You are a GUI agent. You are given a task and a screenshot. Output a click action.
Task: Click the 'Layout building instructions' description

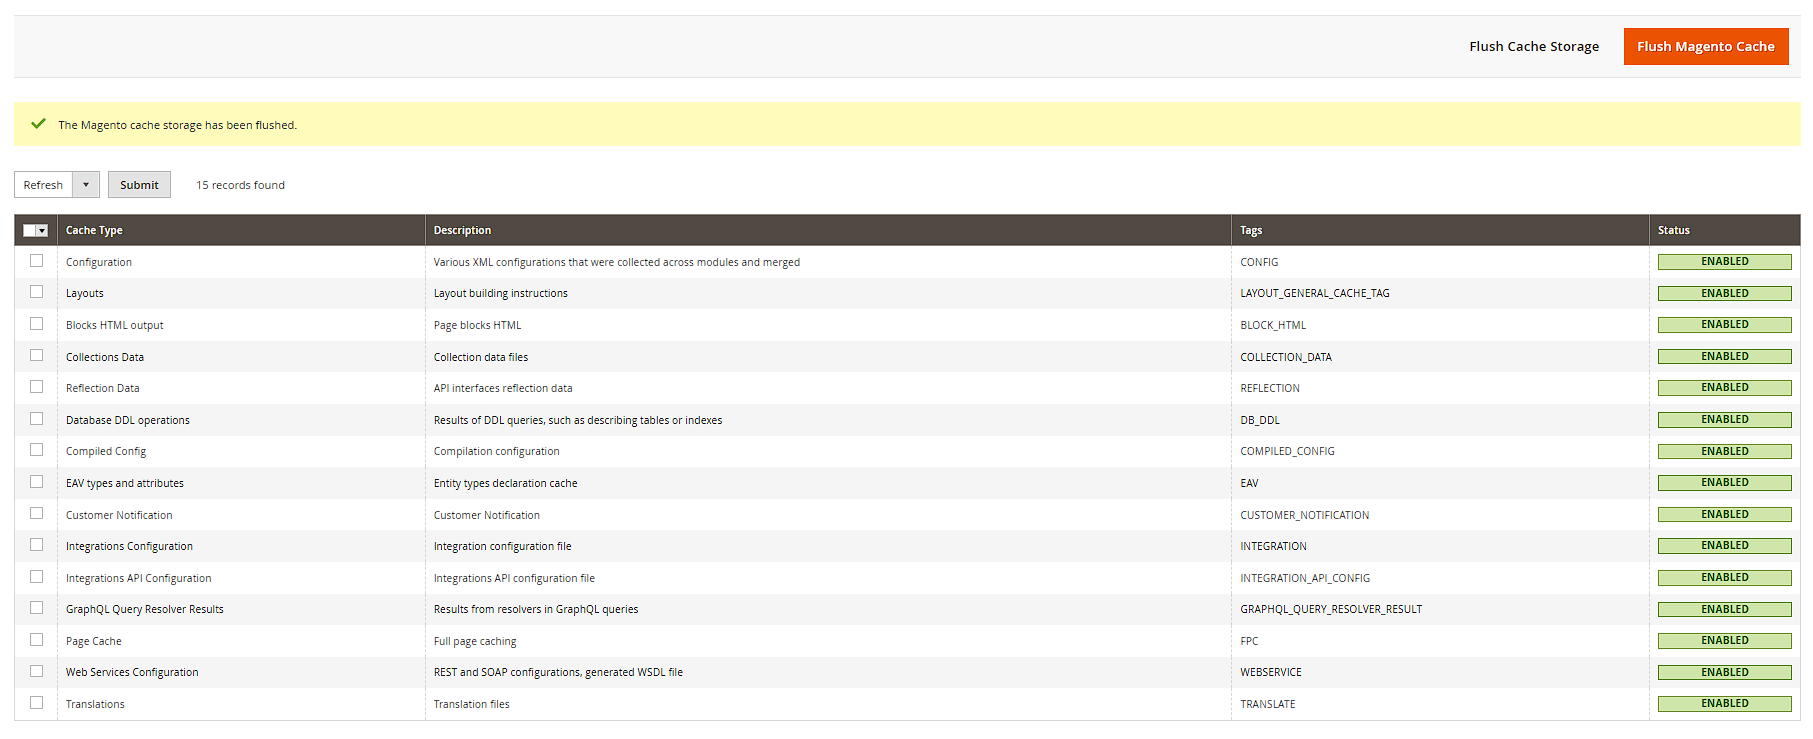coord(501,293)
